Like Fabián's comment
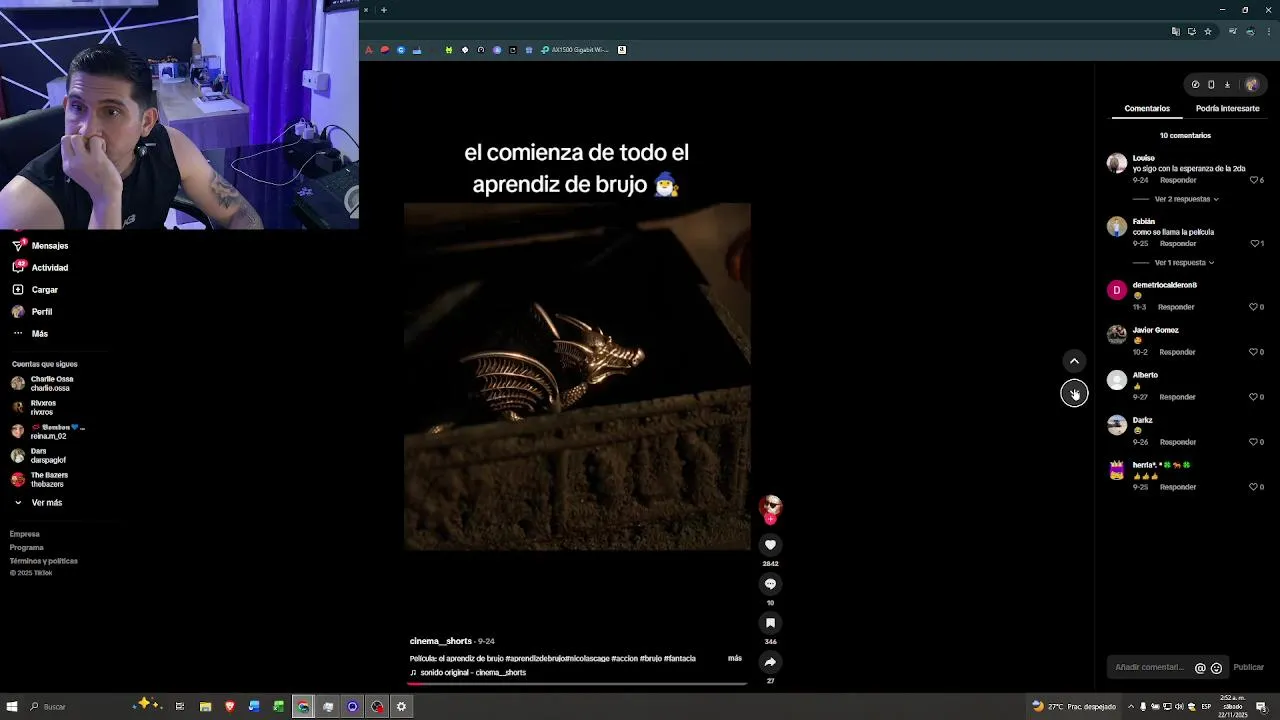The width and height of the screenshot is (1280, 720). [x=1257, y=243]
